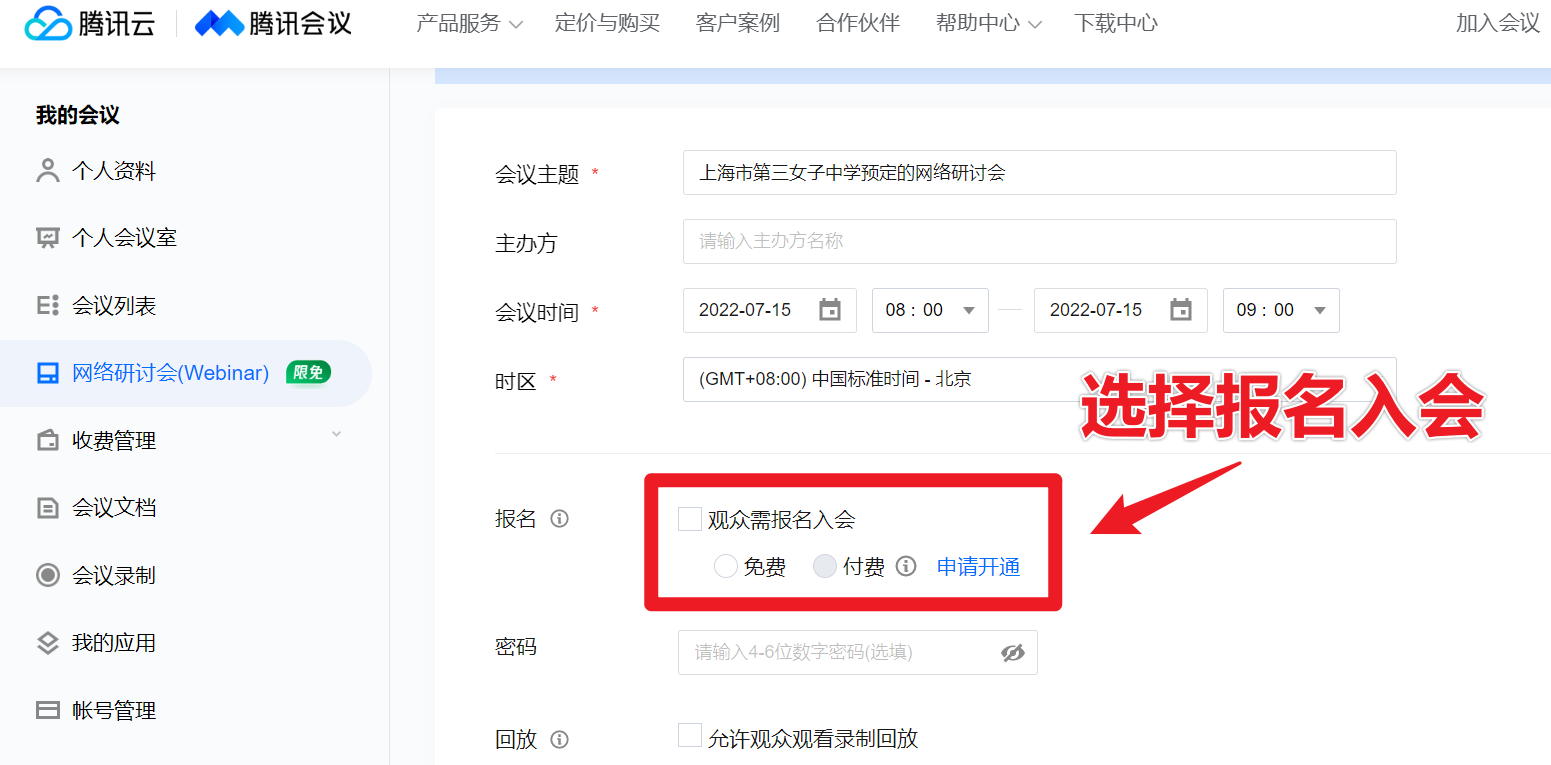This screenshot has width=1551, height=765.
Task: Go to 帐号管理 in the sidebar
Action: [114, 711]
